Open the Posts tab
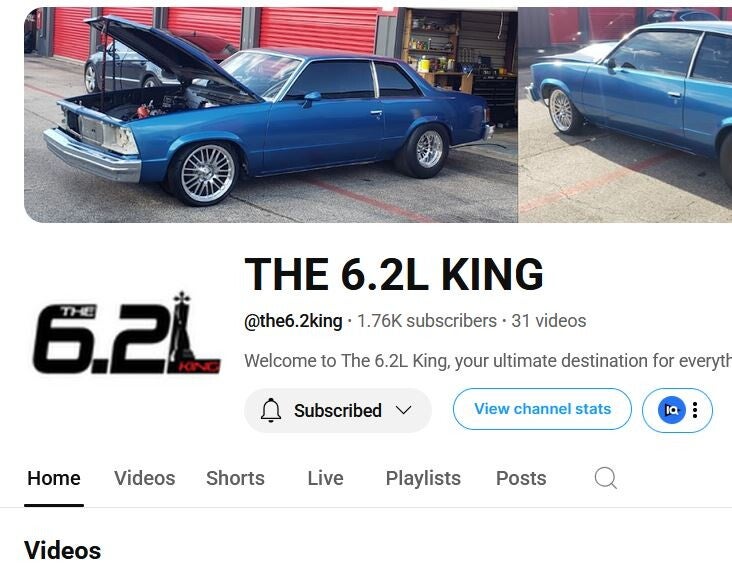 coord(521,478)
